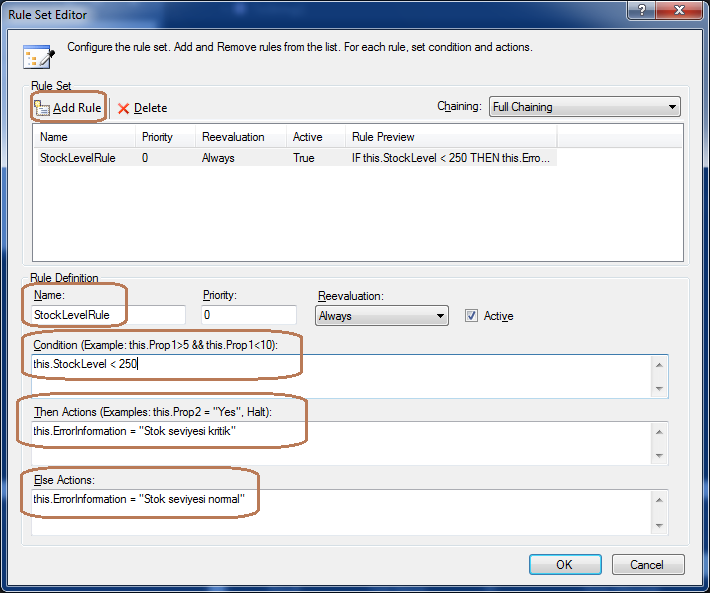The width and height of the screenshot is (710, 593).
Task: Open the Chaining dropdown
Action: click(584, 107)
